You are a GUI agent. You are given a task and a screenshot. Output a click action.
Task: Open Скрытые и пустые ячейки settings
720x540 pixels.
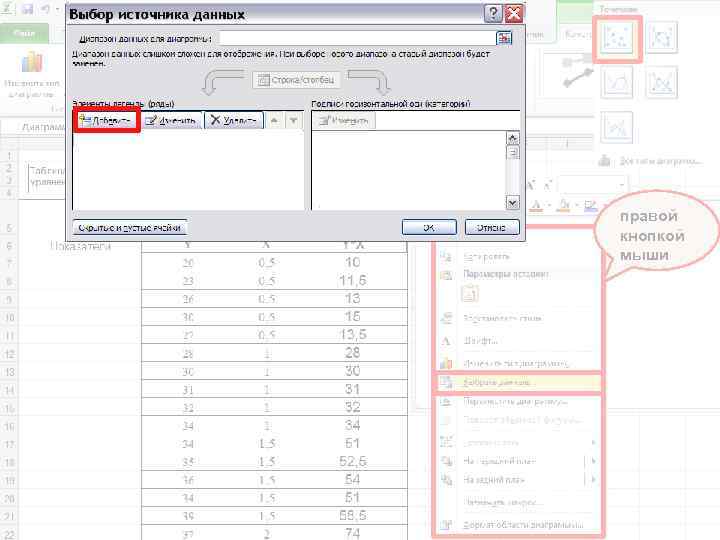click(x=129, y=227)
